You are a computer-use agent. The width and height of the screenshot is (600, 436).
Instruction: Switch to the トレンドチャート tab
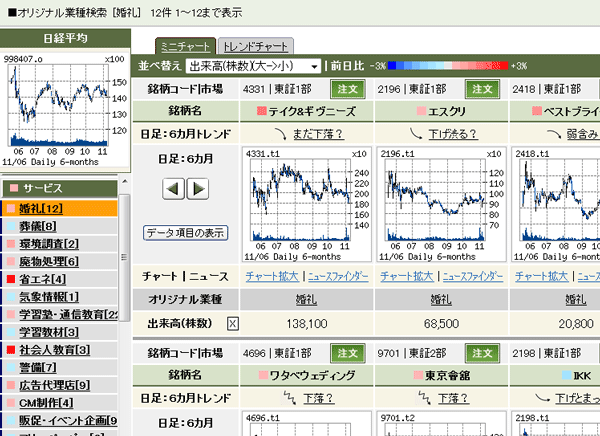click(x=256, y=47)
